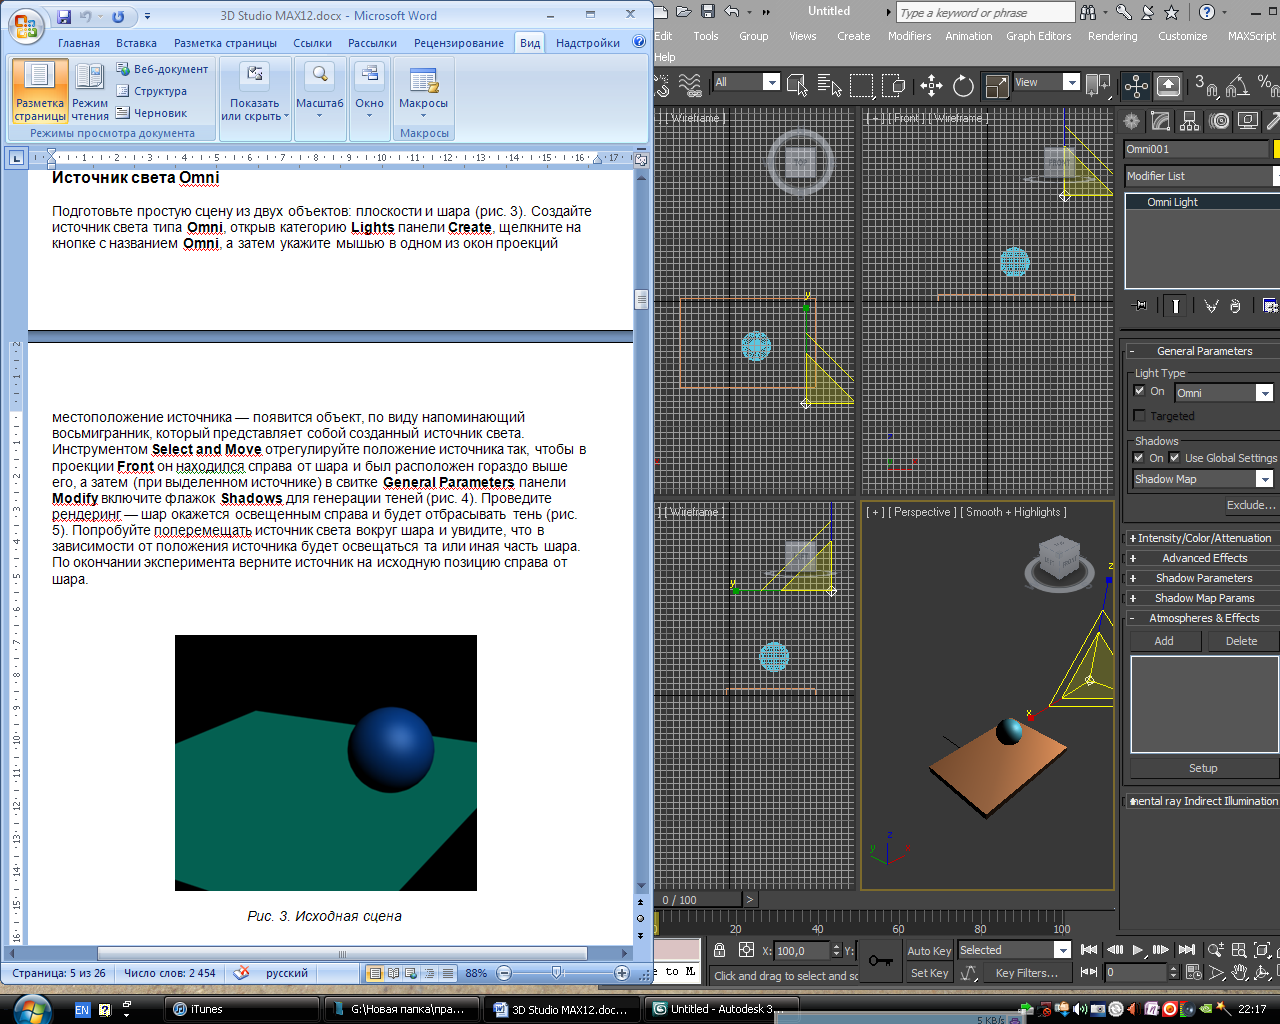Click the Word zoom slider handle
Image resolution: width=1280 pixels, height=1024 pixels.
click(x=557, y=973)
